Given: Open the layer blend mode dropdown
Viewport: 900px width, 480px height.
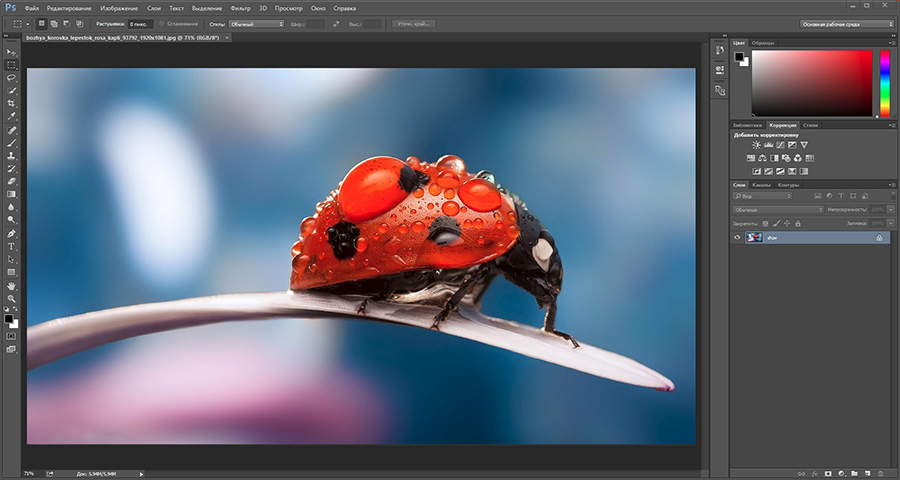Looking at the screenshot, I should [778, 210].
